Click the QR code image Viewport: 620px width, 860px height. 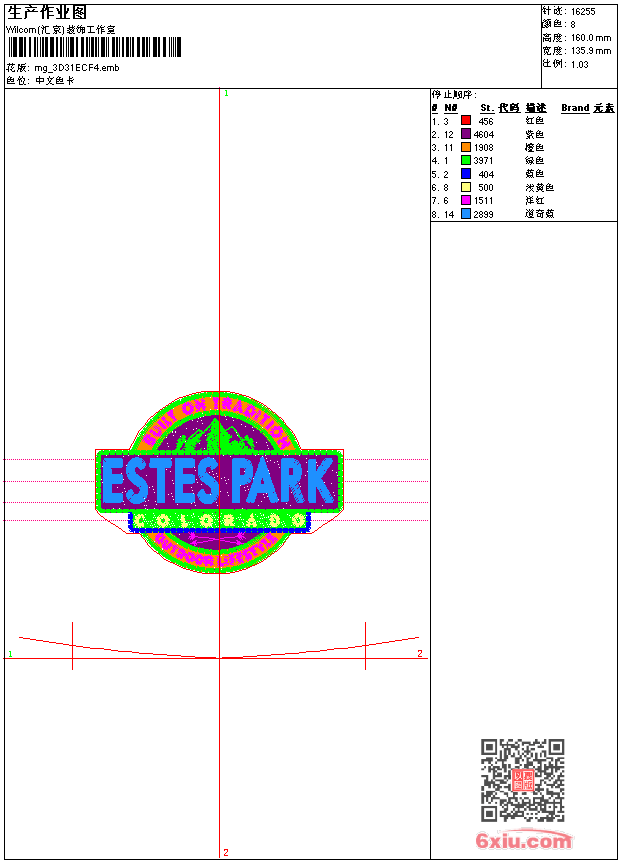point(523,780)
